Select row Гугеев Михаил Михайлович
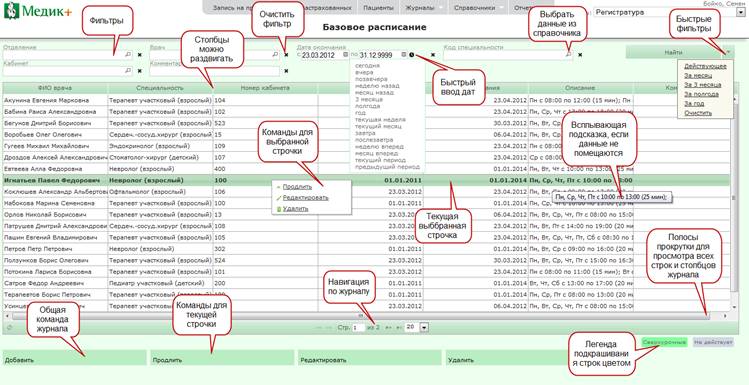 click(366, 146)
